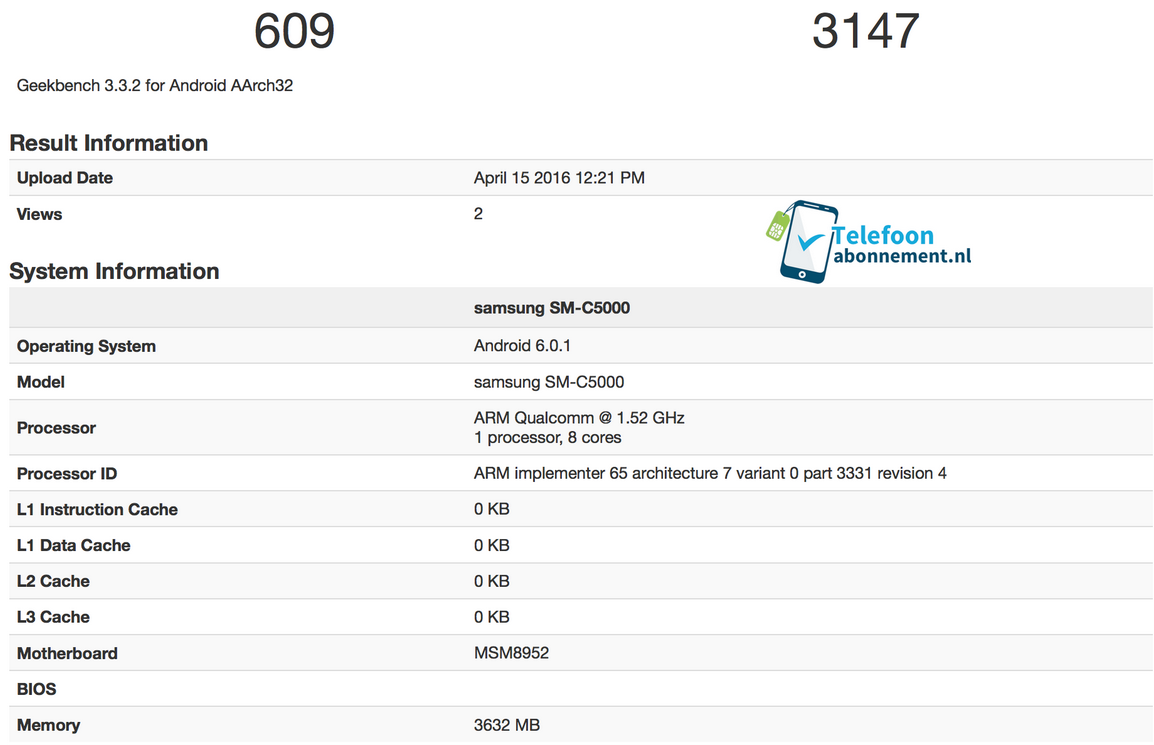The image size is (1154, 745).
Task: Click the L1 Data Cache label
Action: [x=74, y=545]
